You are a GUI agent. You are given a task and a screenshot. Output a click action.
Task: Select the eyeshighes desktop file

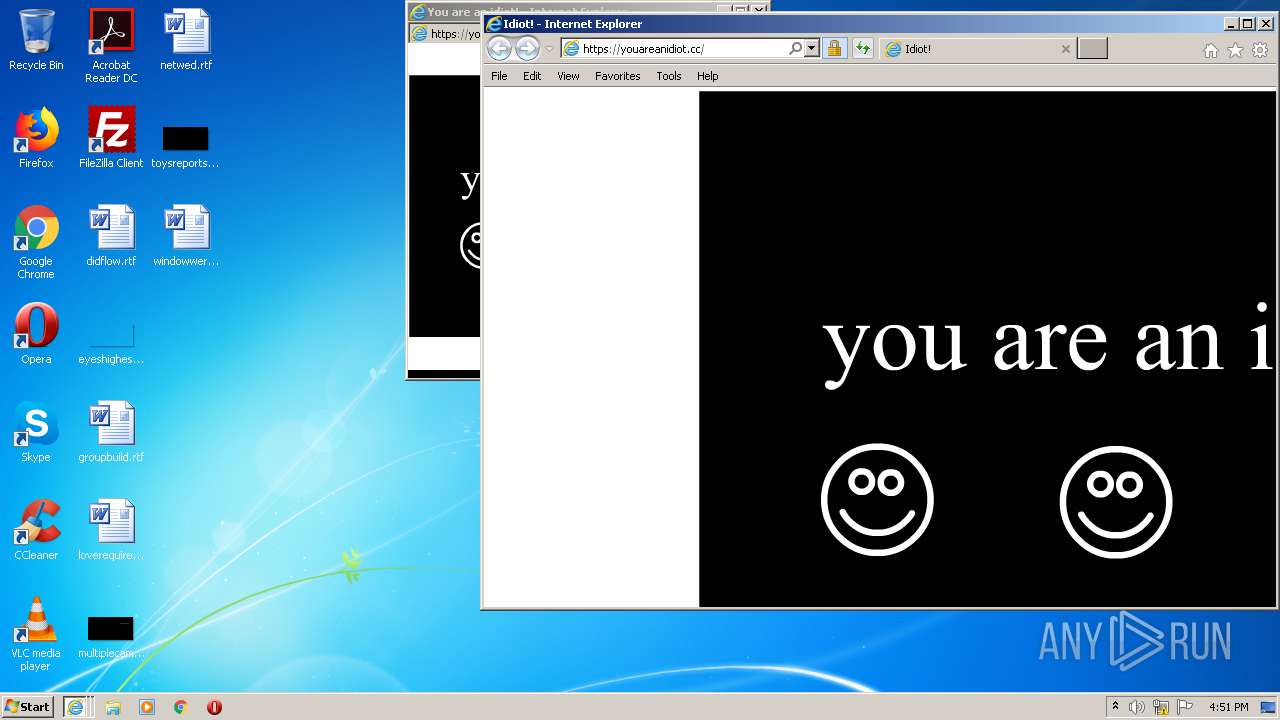tap(111, 342)
